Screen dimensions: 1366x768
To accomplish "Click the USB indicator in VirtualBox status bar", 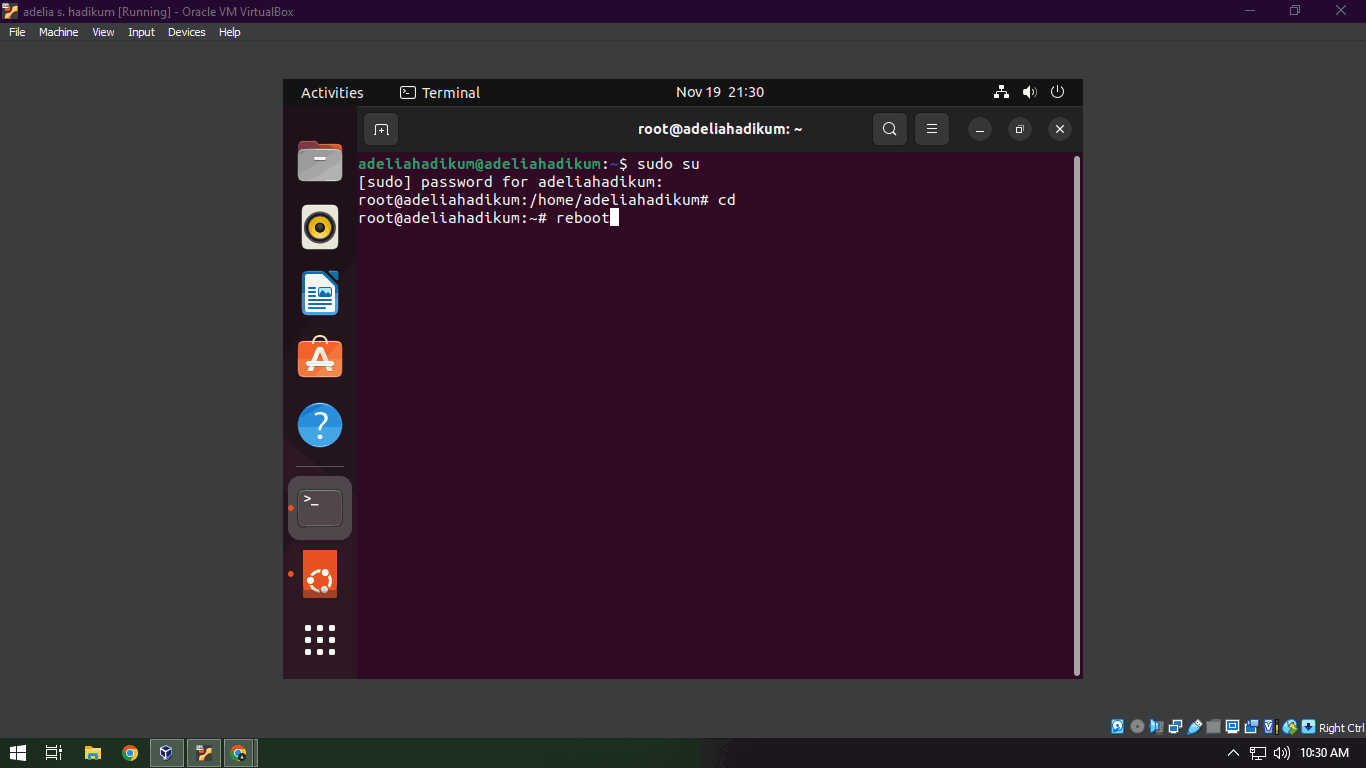I will click(1194, 727).
